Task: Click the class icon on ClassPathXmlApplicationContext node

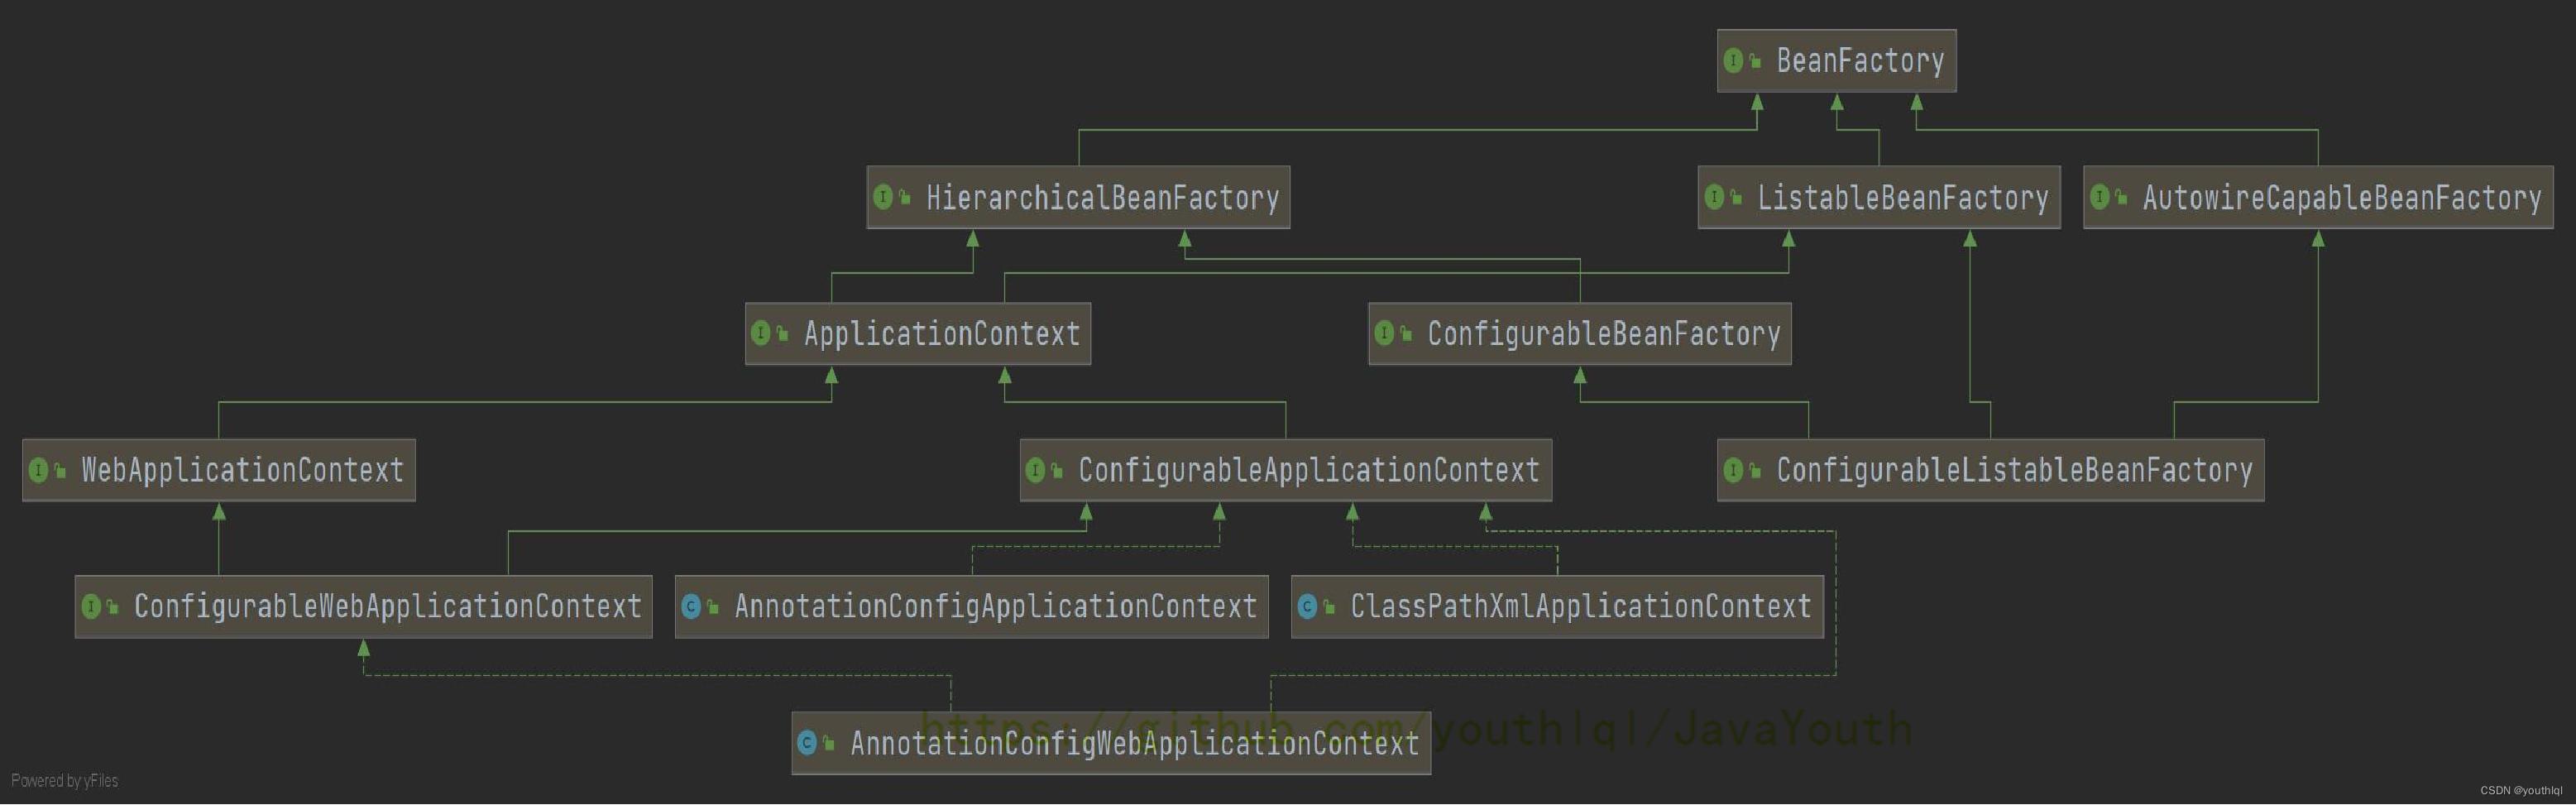Action: pyautogui.click(x=1307, y=606)
